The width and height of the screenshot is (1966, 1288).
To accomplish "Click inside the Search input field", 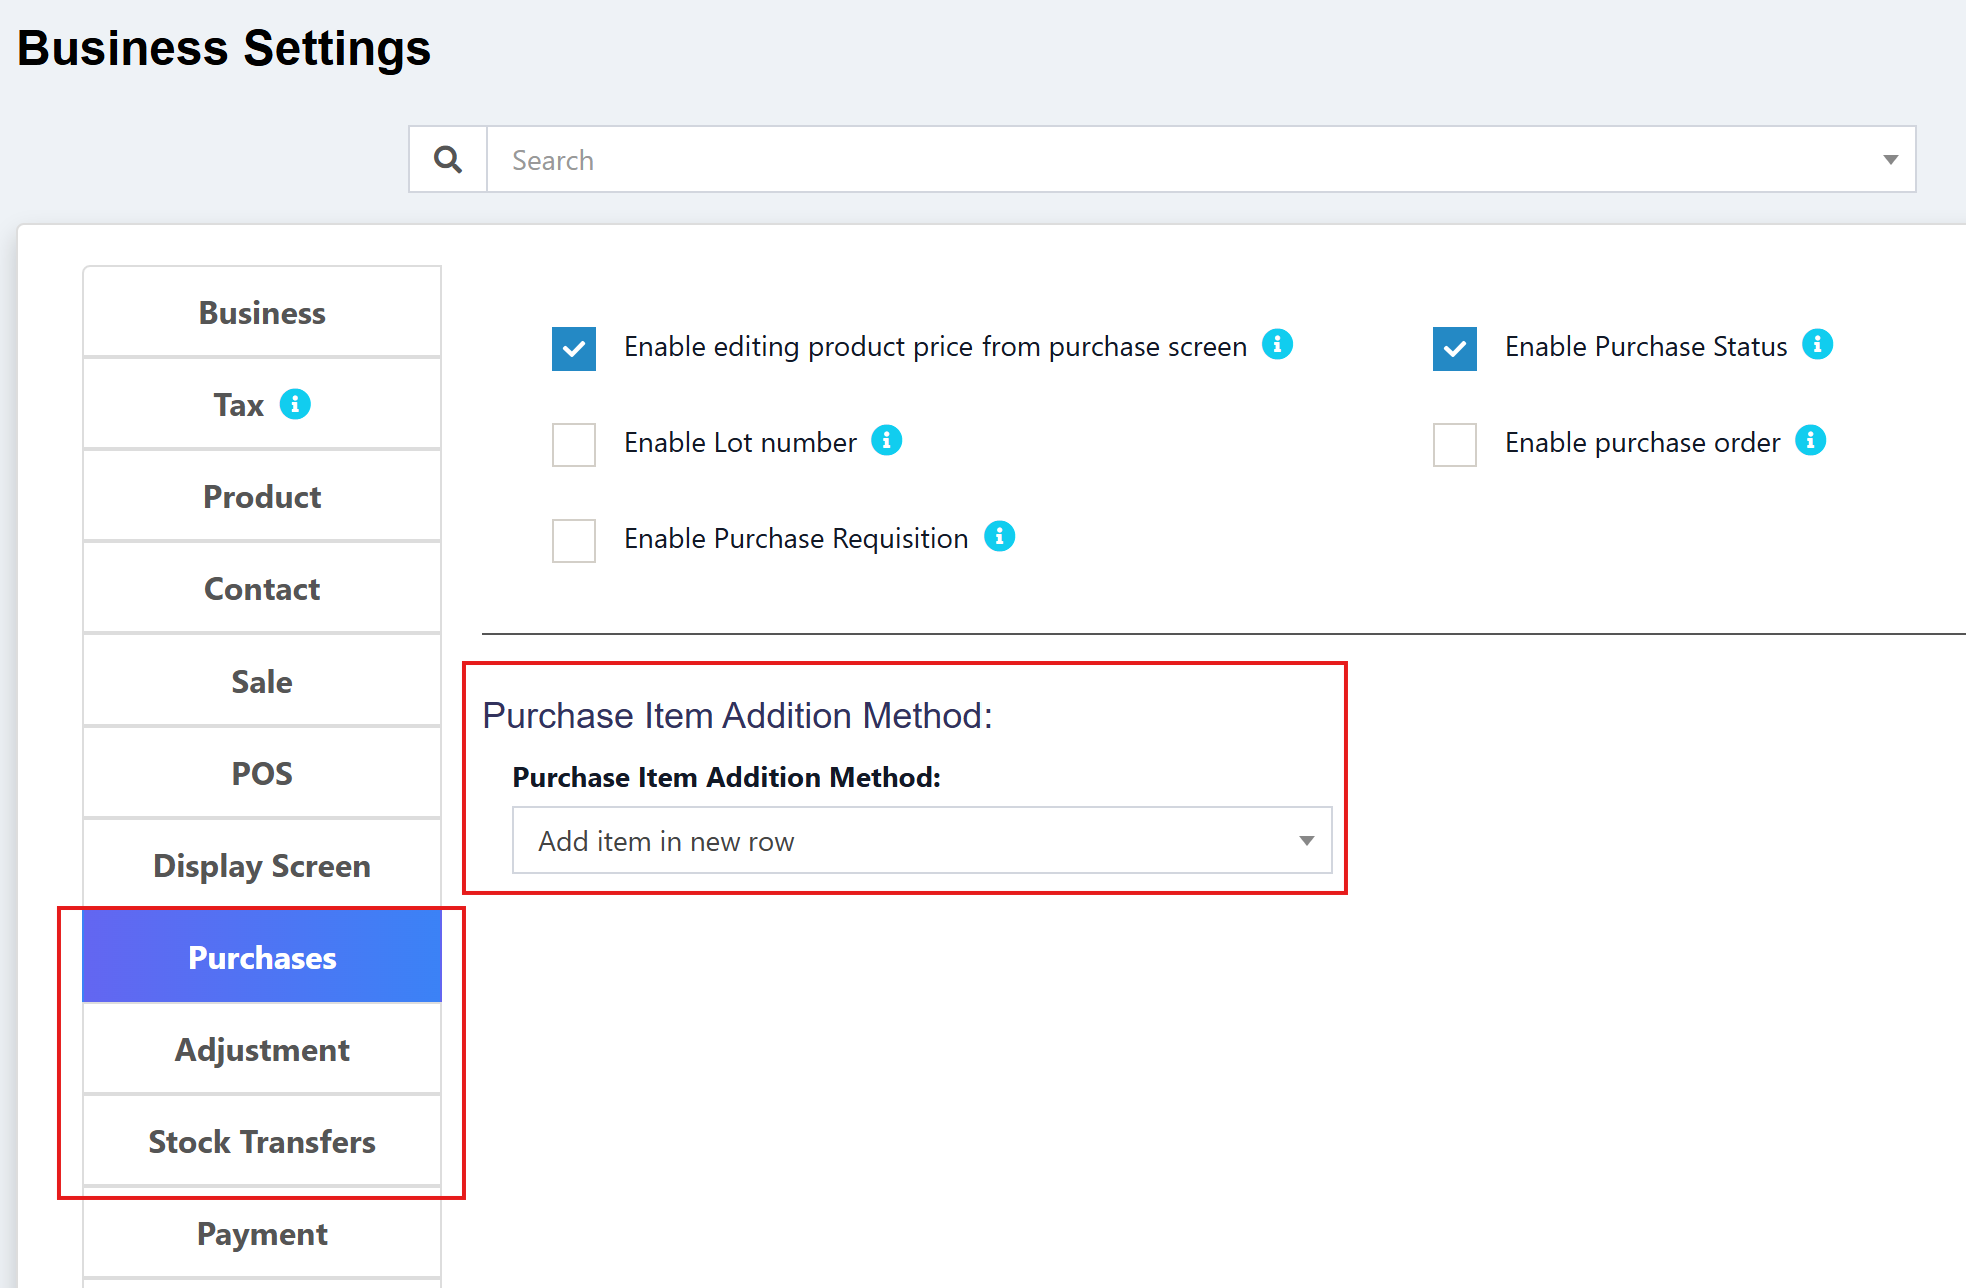I will tap(1000, 158).
